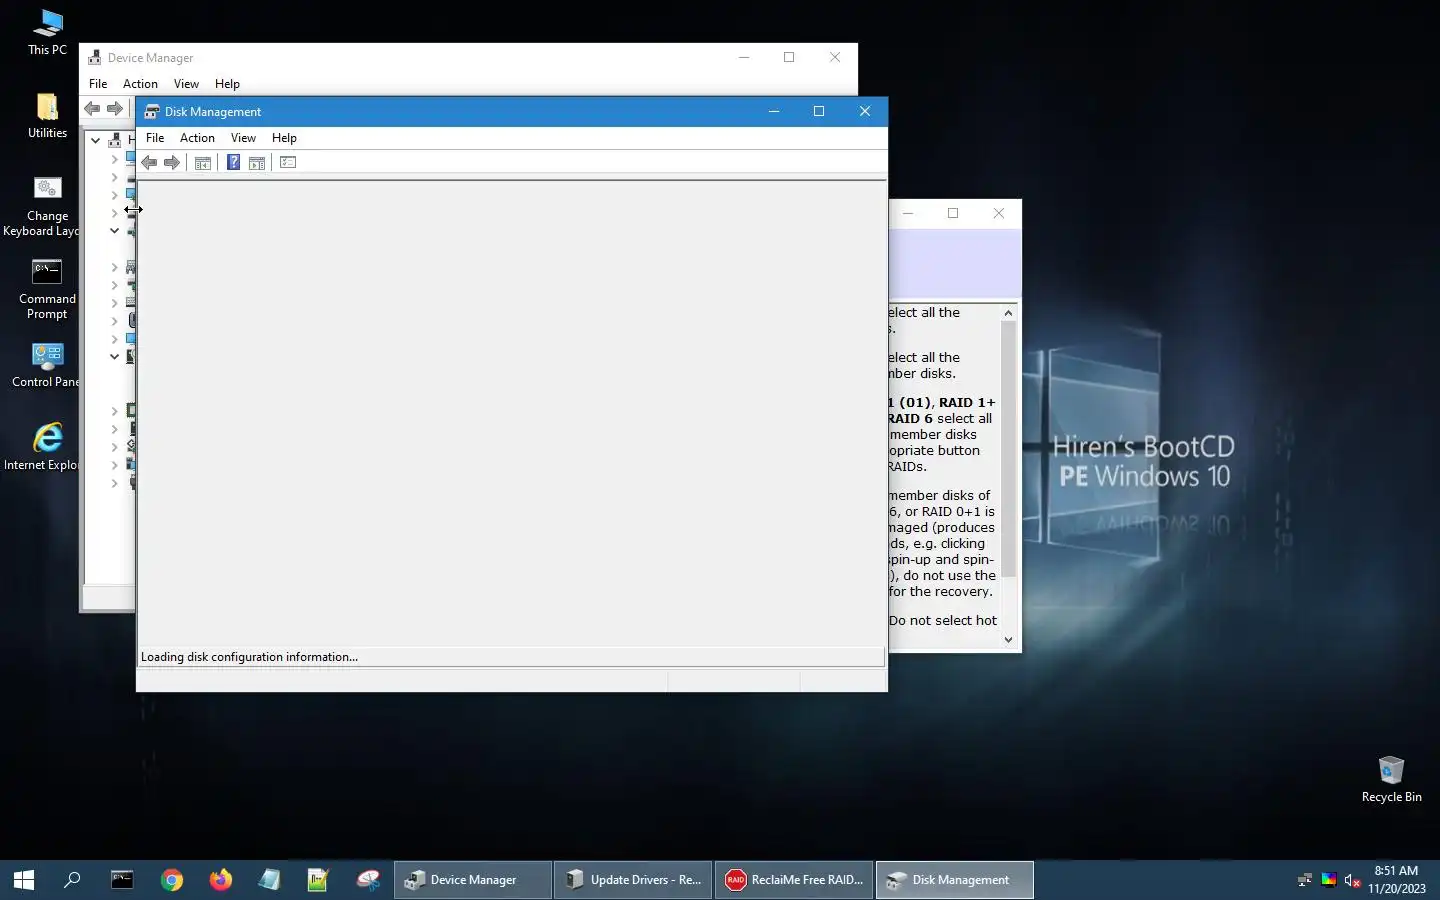This screenshot has width=1440, height=900.
Task: Open Disk Management's View menu
Action: pyautogui.click(x=243, y=138)
